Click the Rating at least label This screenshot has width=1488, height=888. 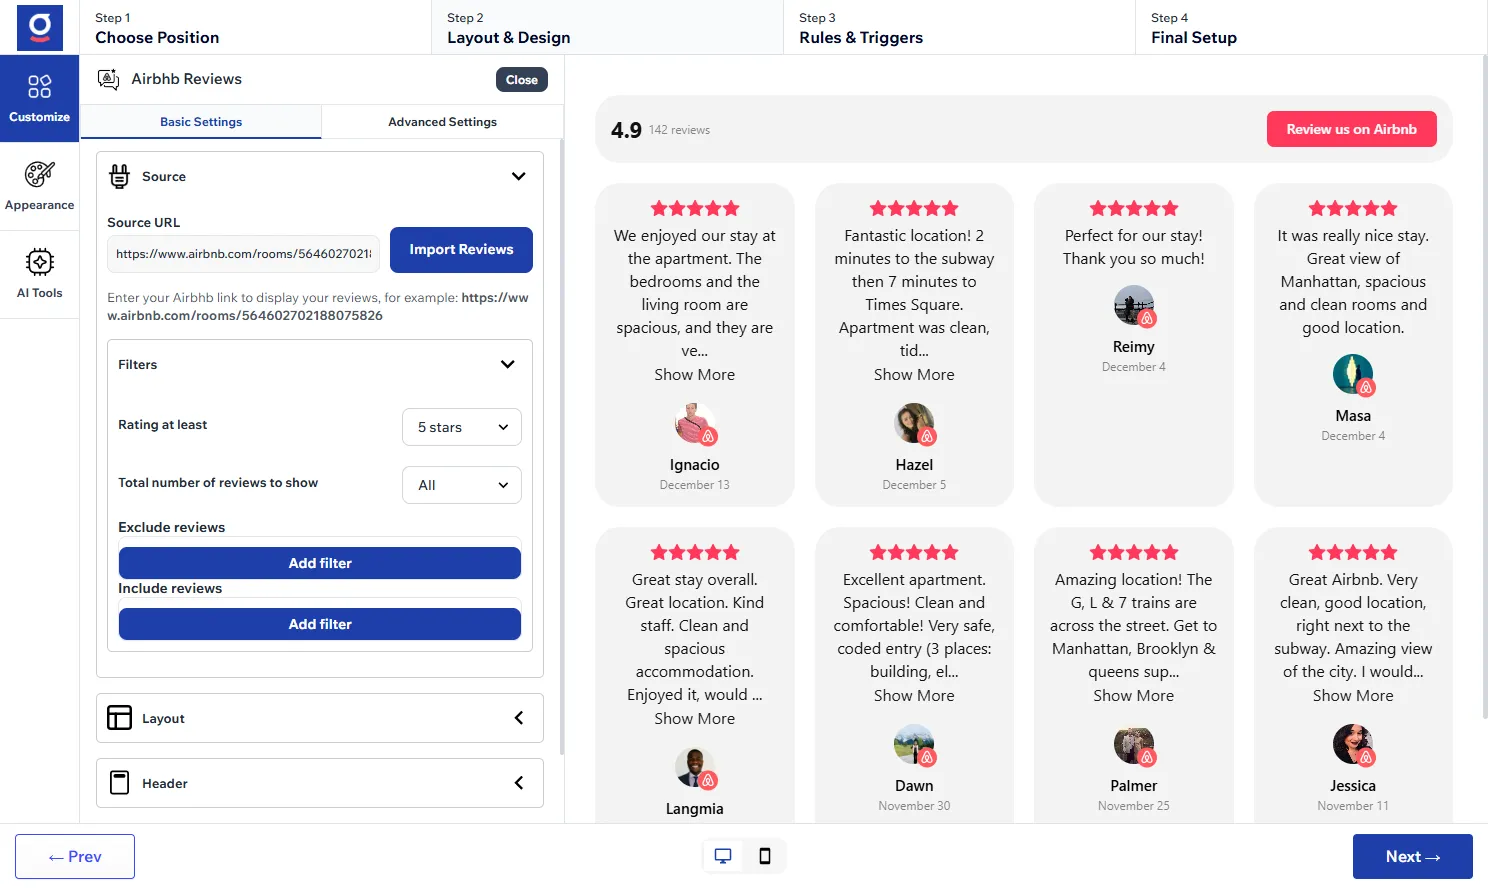coord(163,425)
